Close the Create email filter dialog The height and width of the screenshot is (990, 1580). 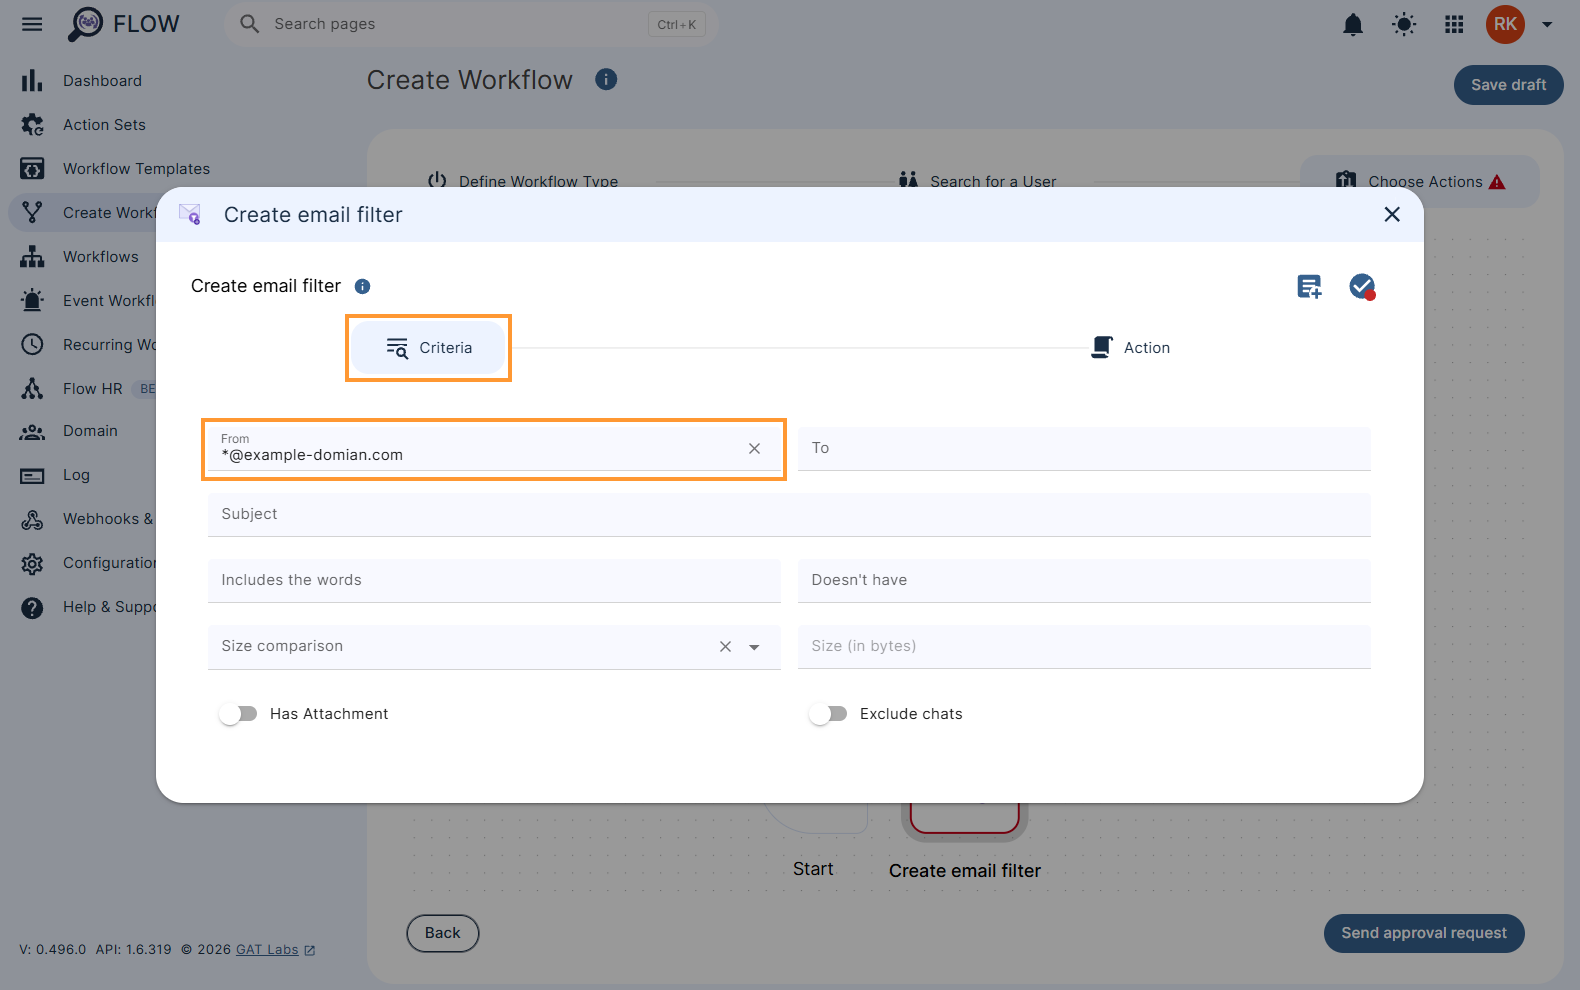1392,214
